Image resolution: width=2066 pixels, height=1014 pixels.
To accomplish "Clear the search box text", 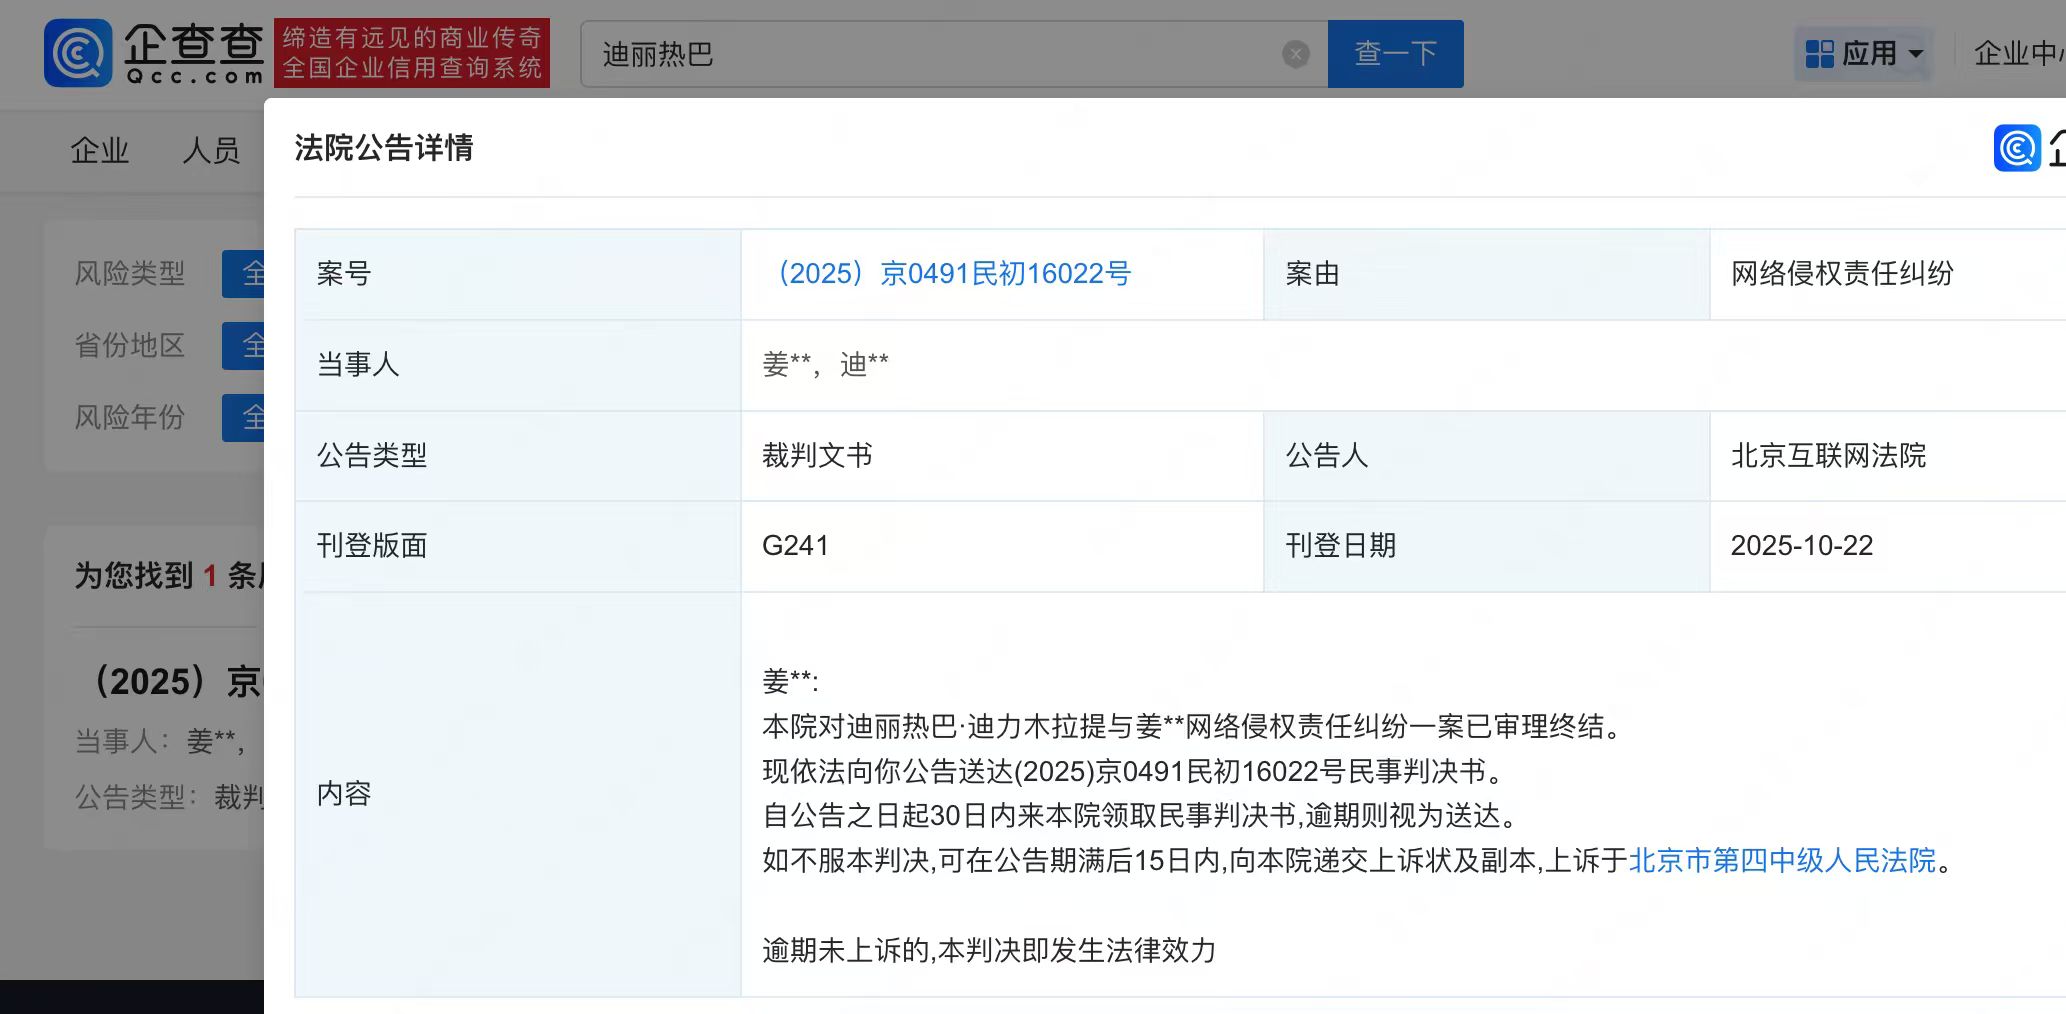I will (x=1295, y=54).
